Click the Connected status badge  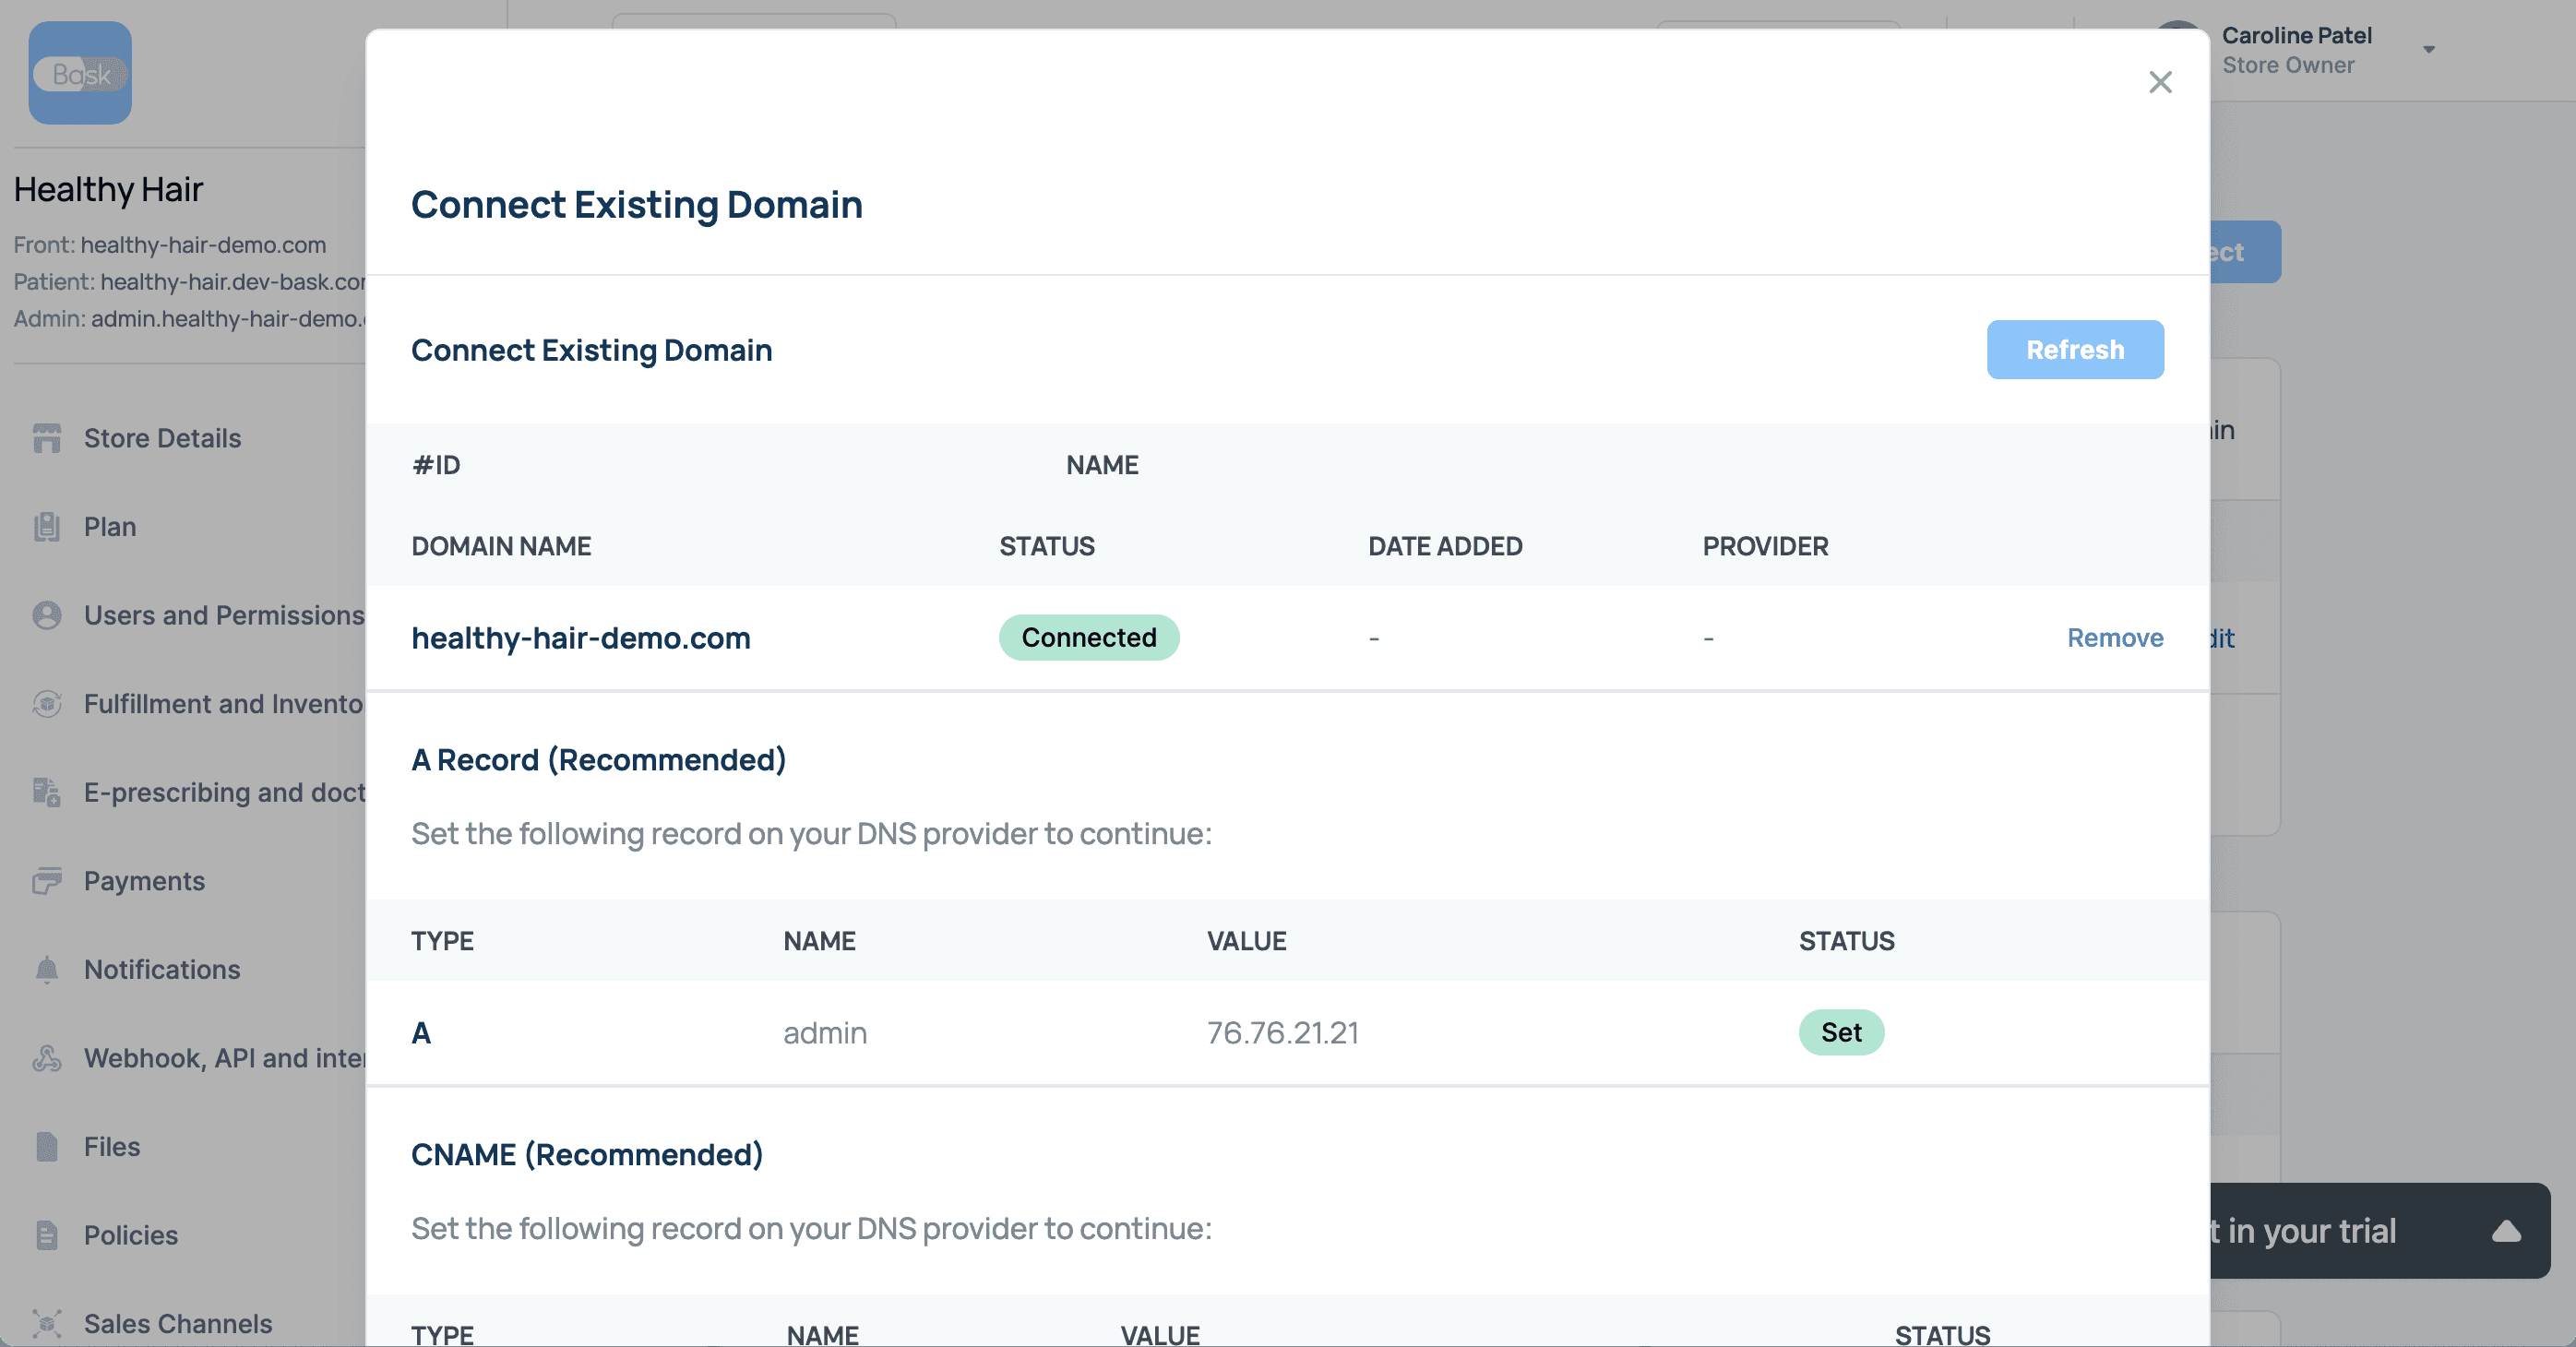tap(1088, 638)
